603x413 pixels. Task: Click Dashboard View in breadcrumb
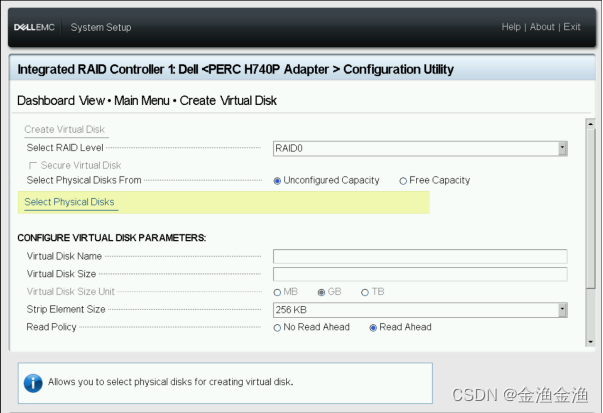(x=61, y=101)
